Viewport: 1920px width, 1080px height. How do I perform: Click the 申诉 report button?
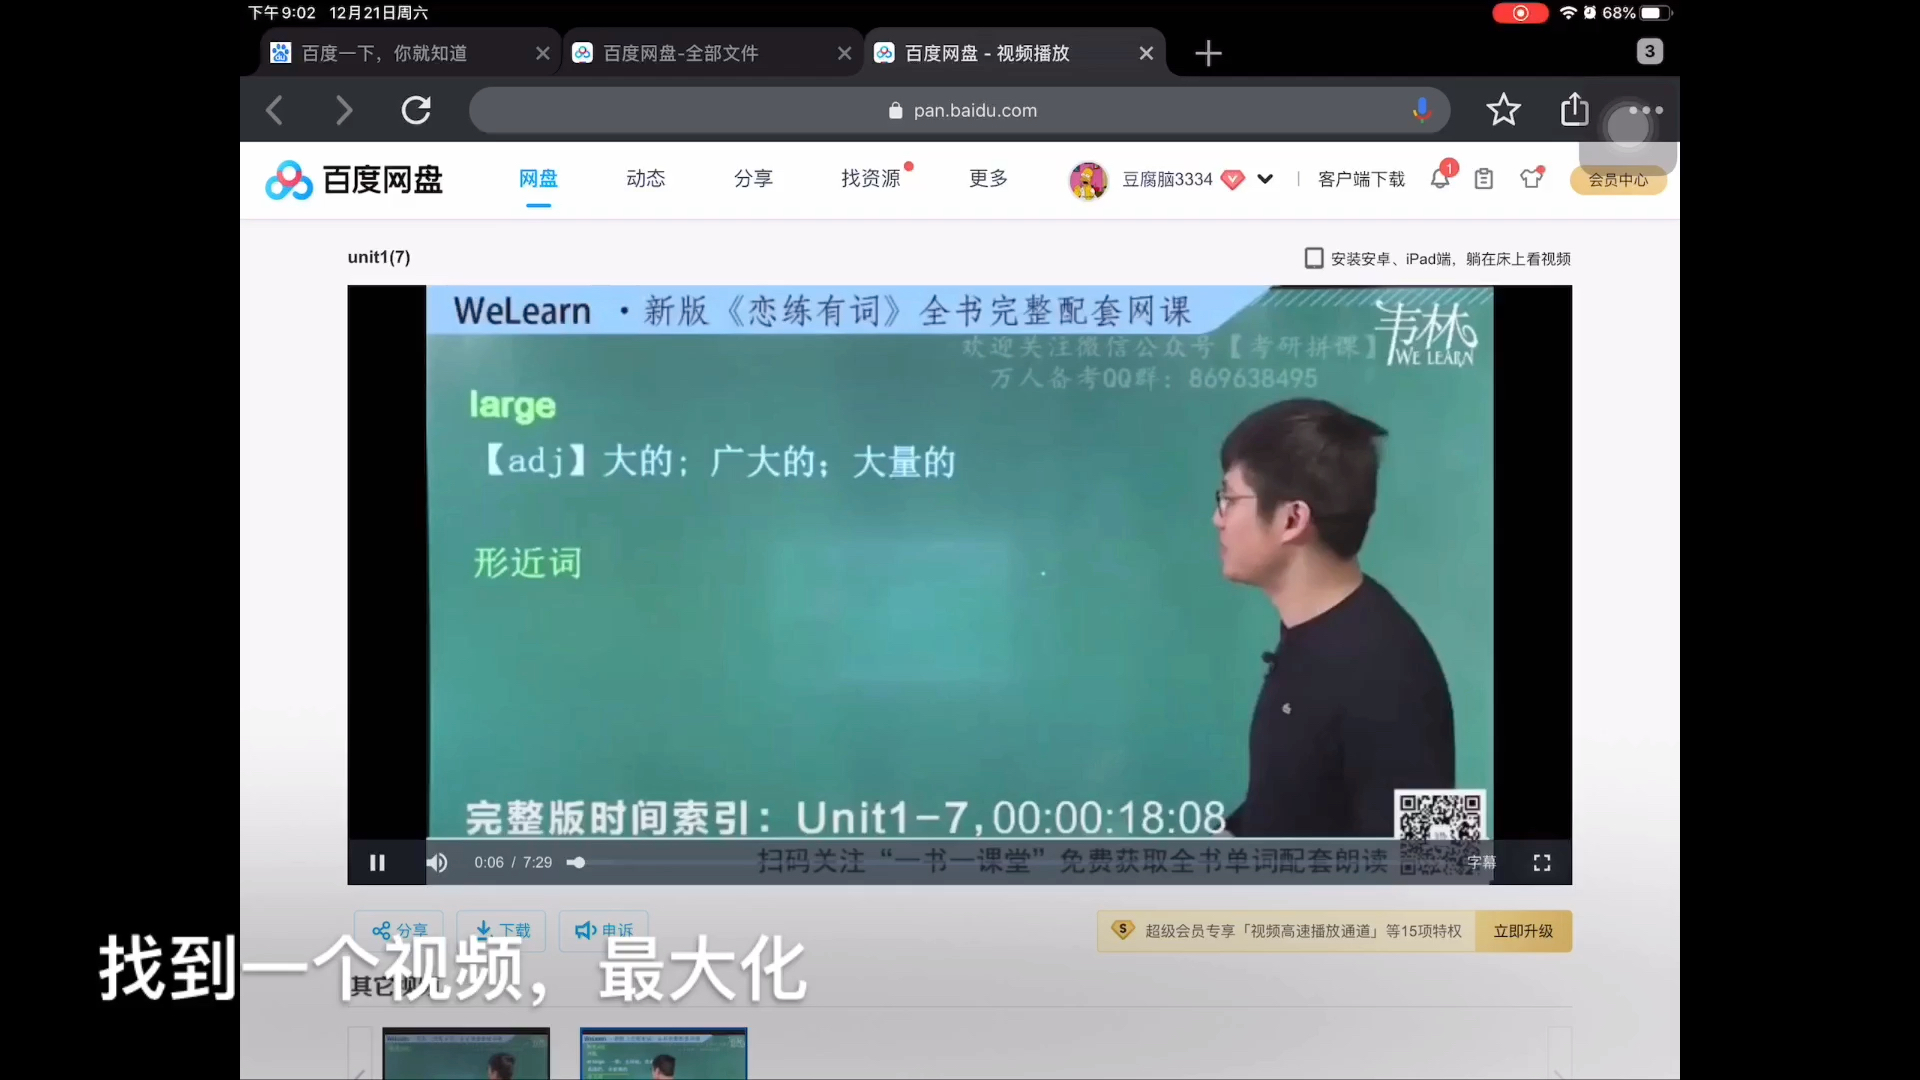tap(603, 930)
